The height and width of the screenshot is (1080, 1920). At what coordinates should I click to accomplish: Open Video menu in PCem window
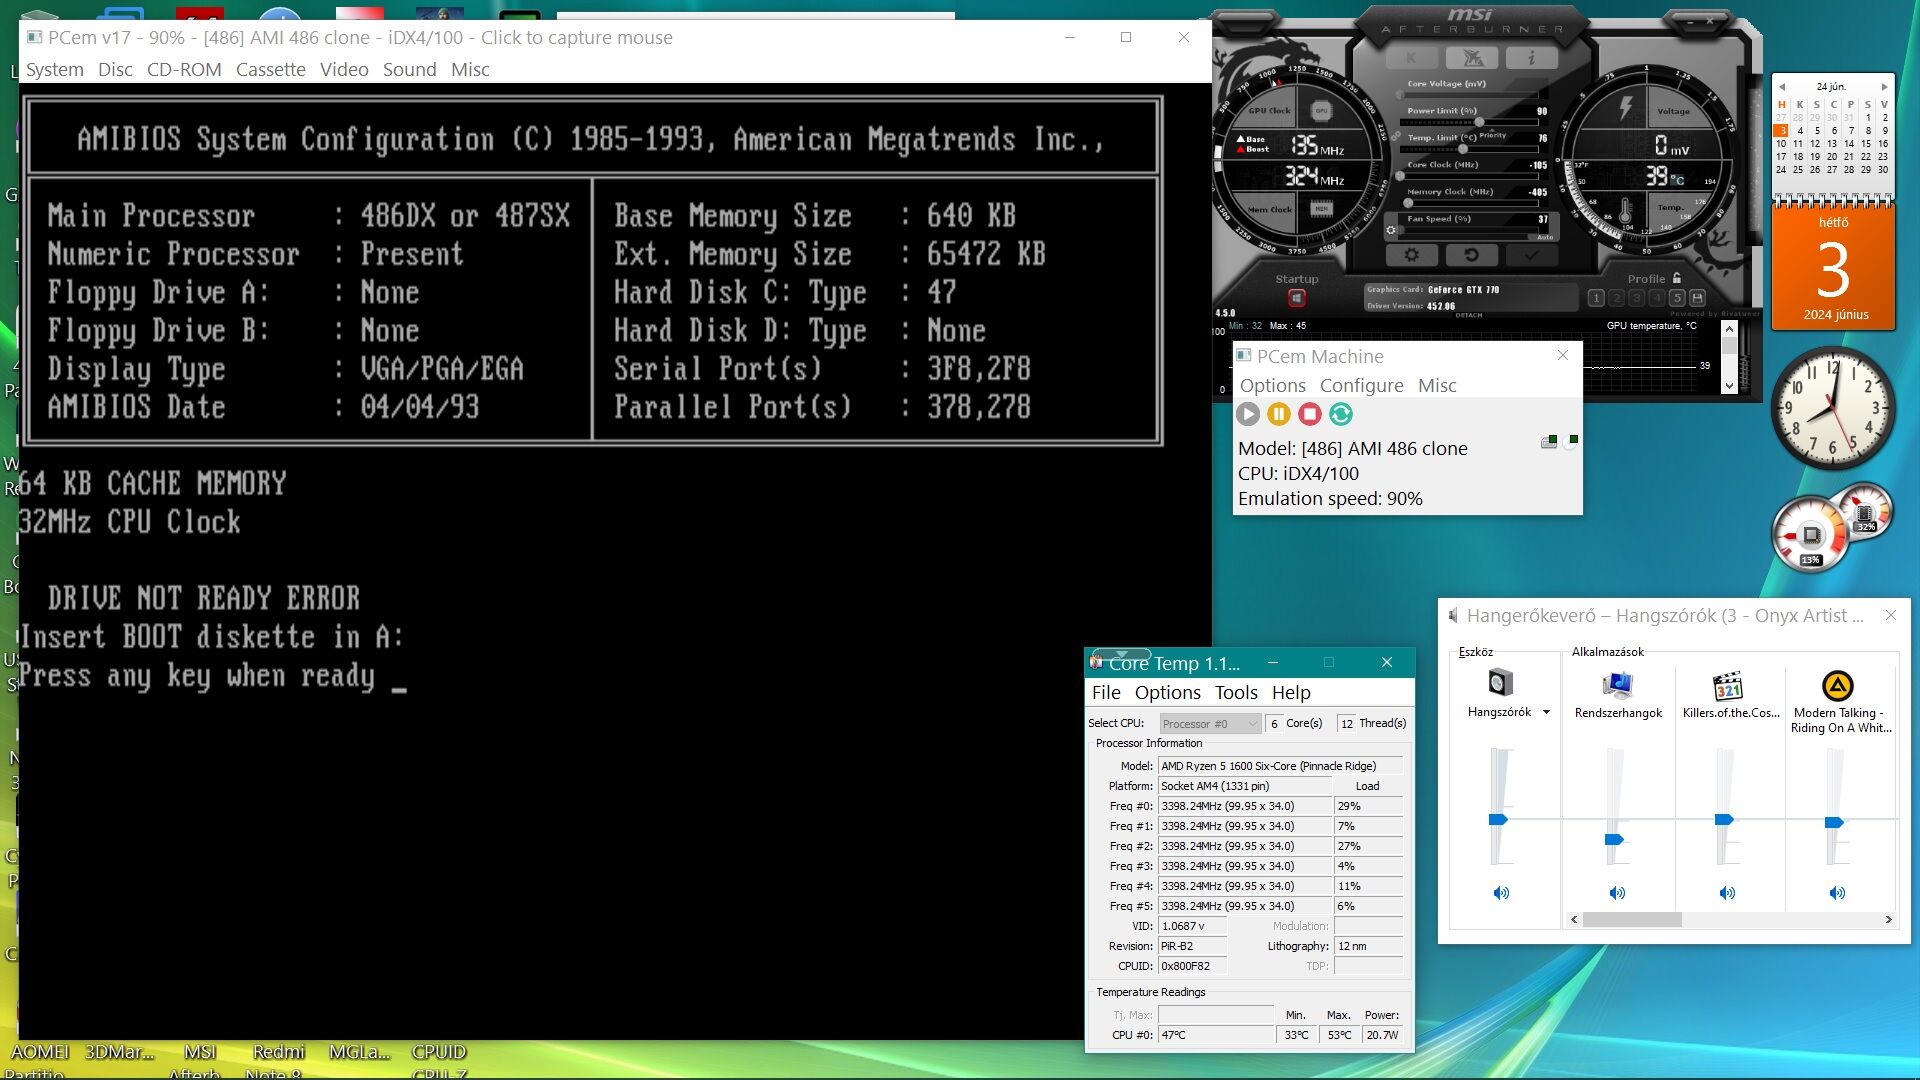[x=344, y=69]
